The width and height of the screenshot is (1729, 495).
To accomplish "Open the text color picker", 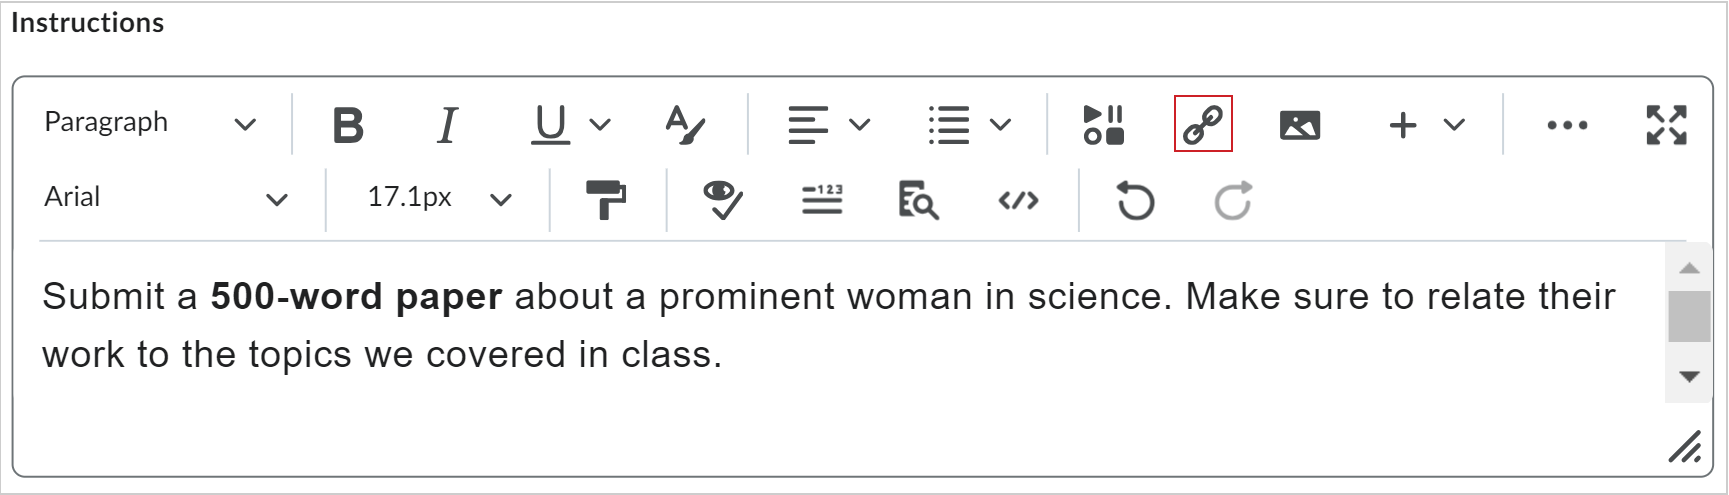I will pos(686,125).
